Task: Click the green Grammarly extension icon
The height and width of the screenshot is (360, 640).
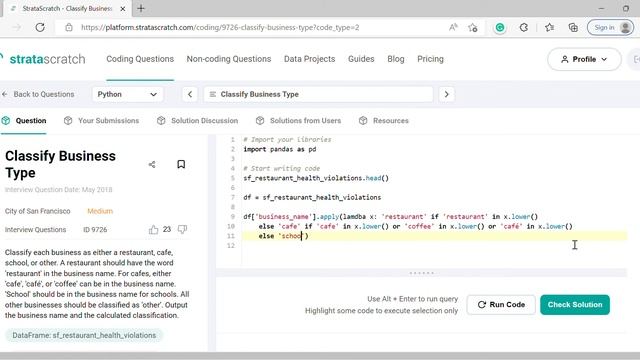Action: point(500,27)
